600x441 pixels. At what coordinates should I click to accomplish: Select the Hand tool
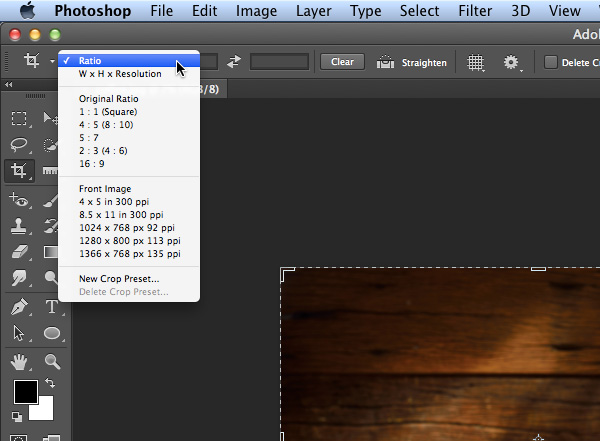tap(19, 361)
